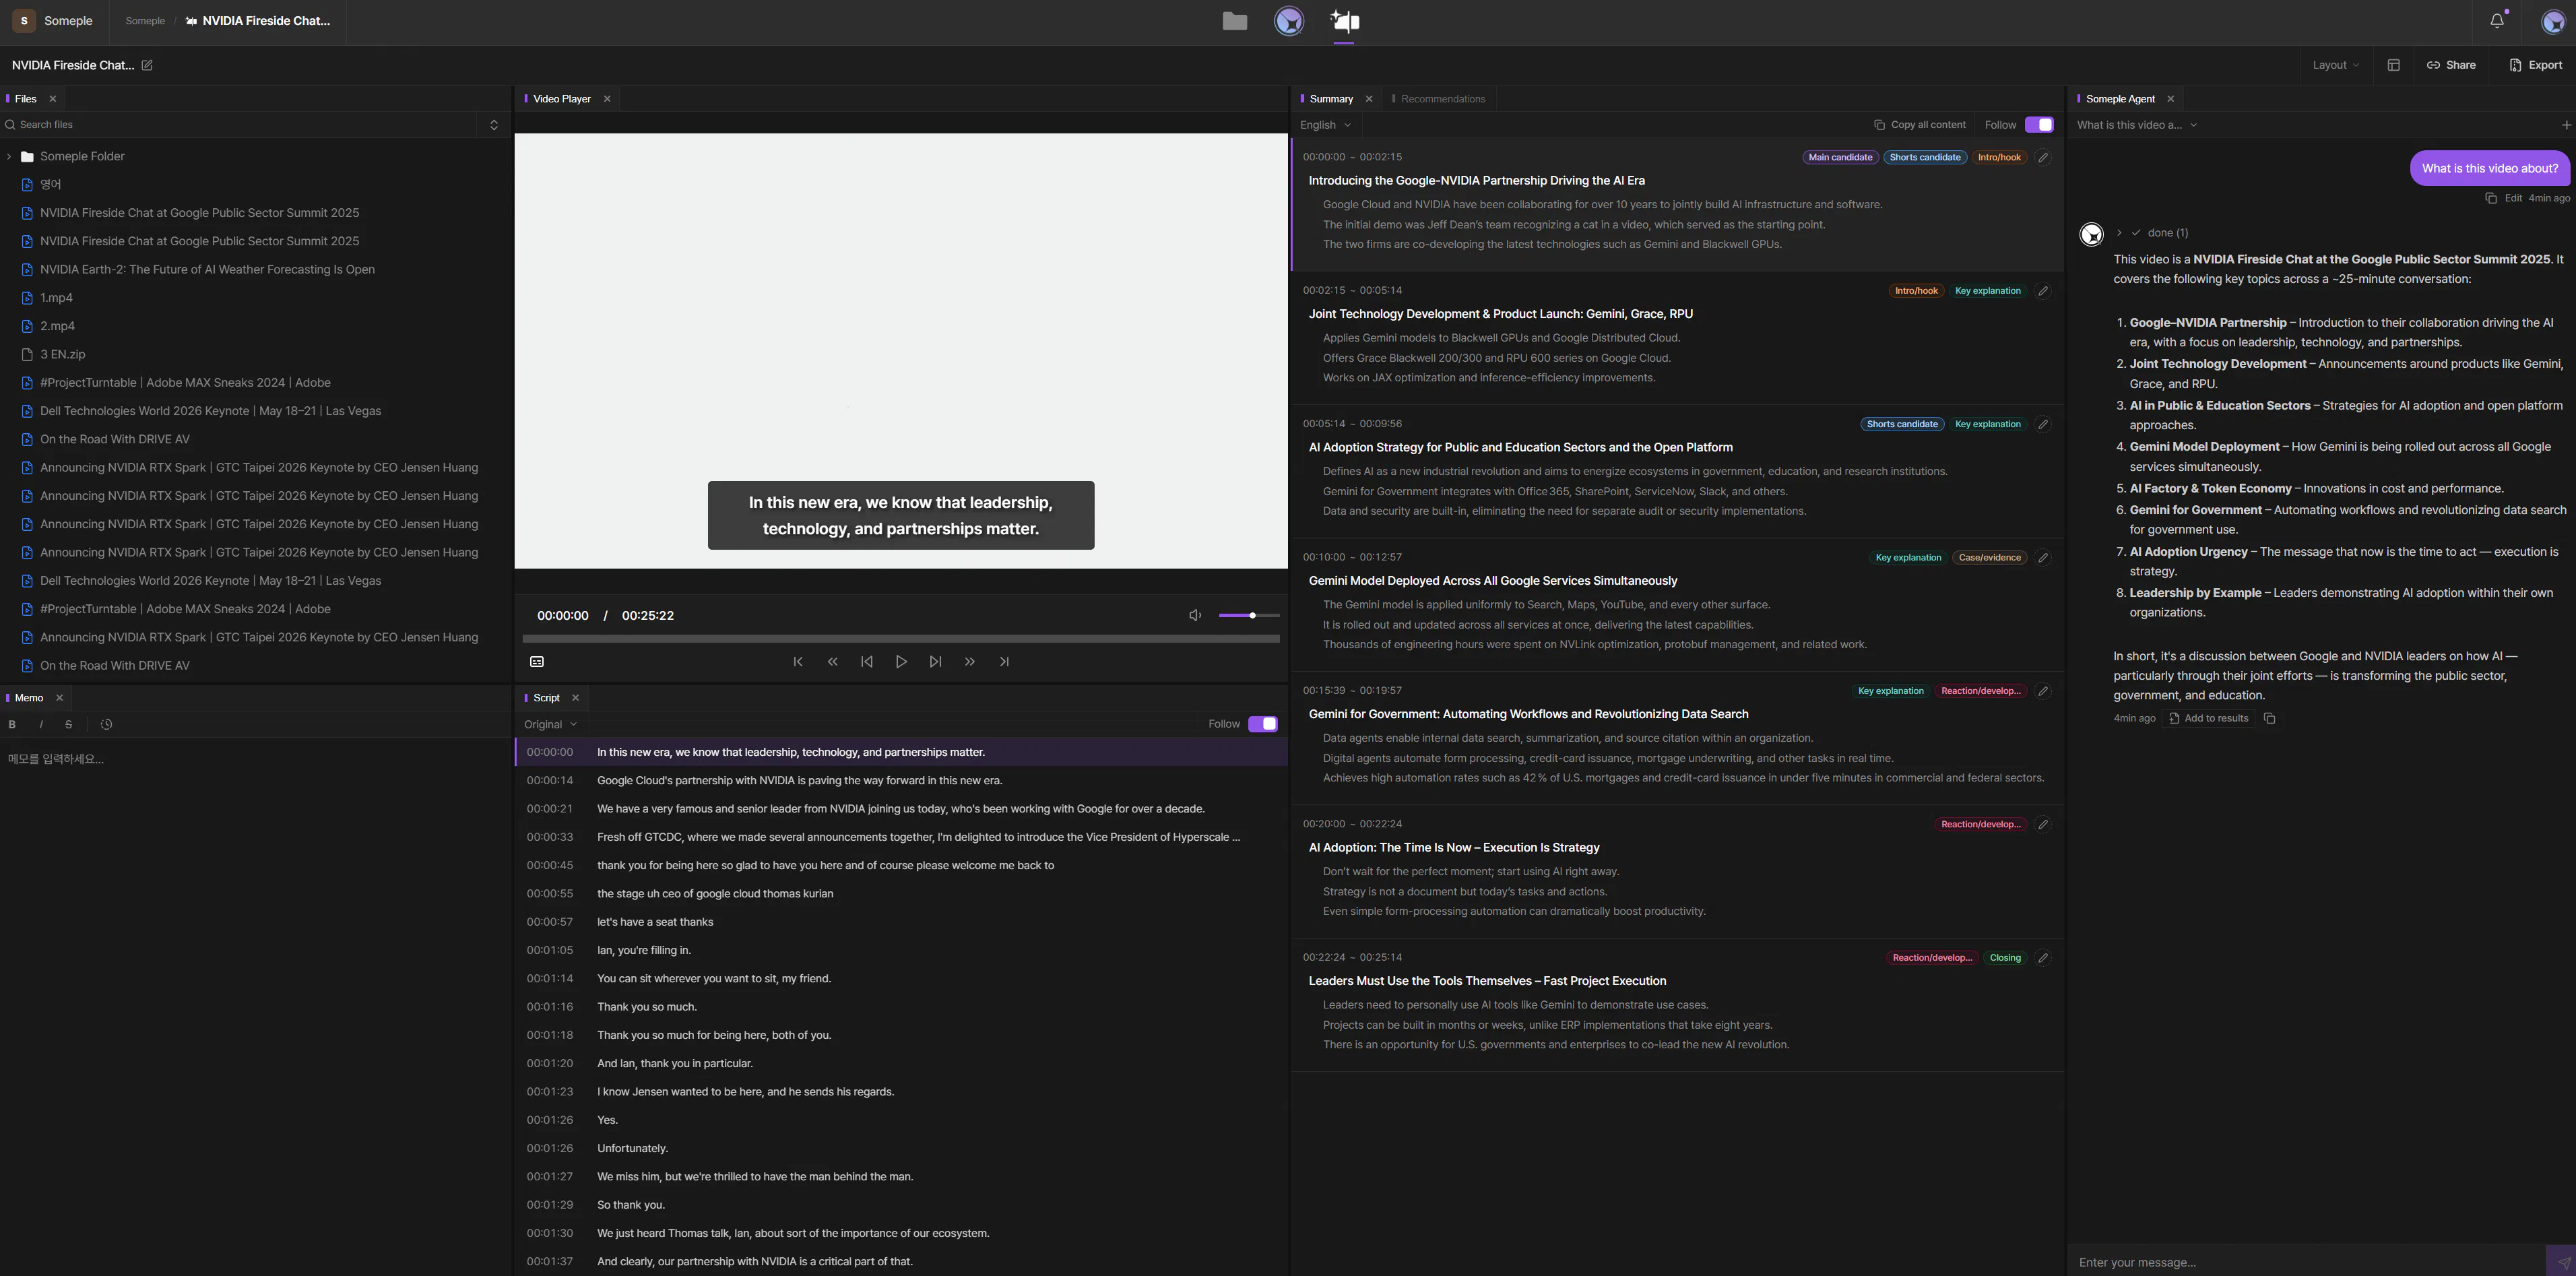Play the video
Image resolution: width=2576 pixels, height=1276 pixels.
[901, 662]
